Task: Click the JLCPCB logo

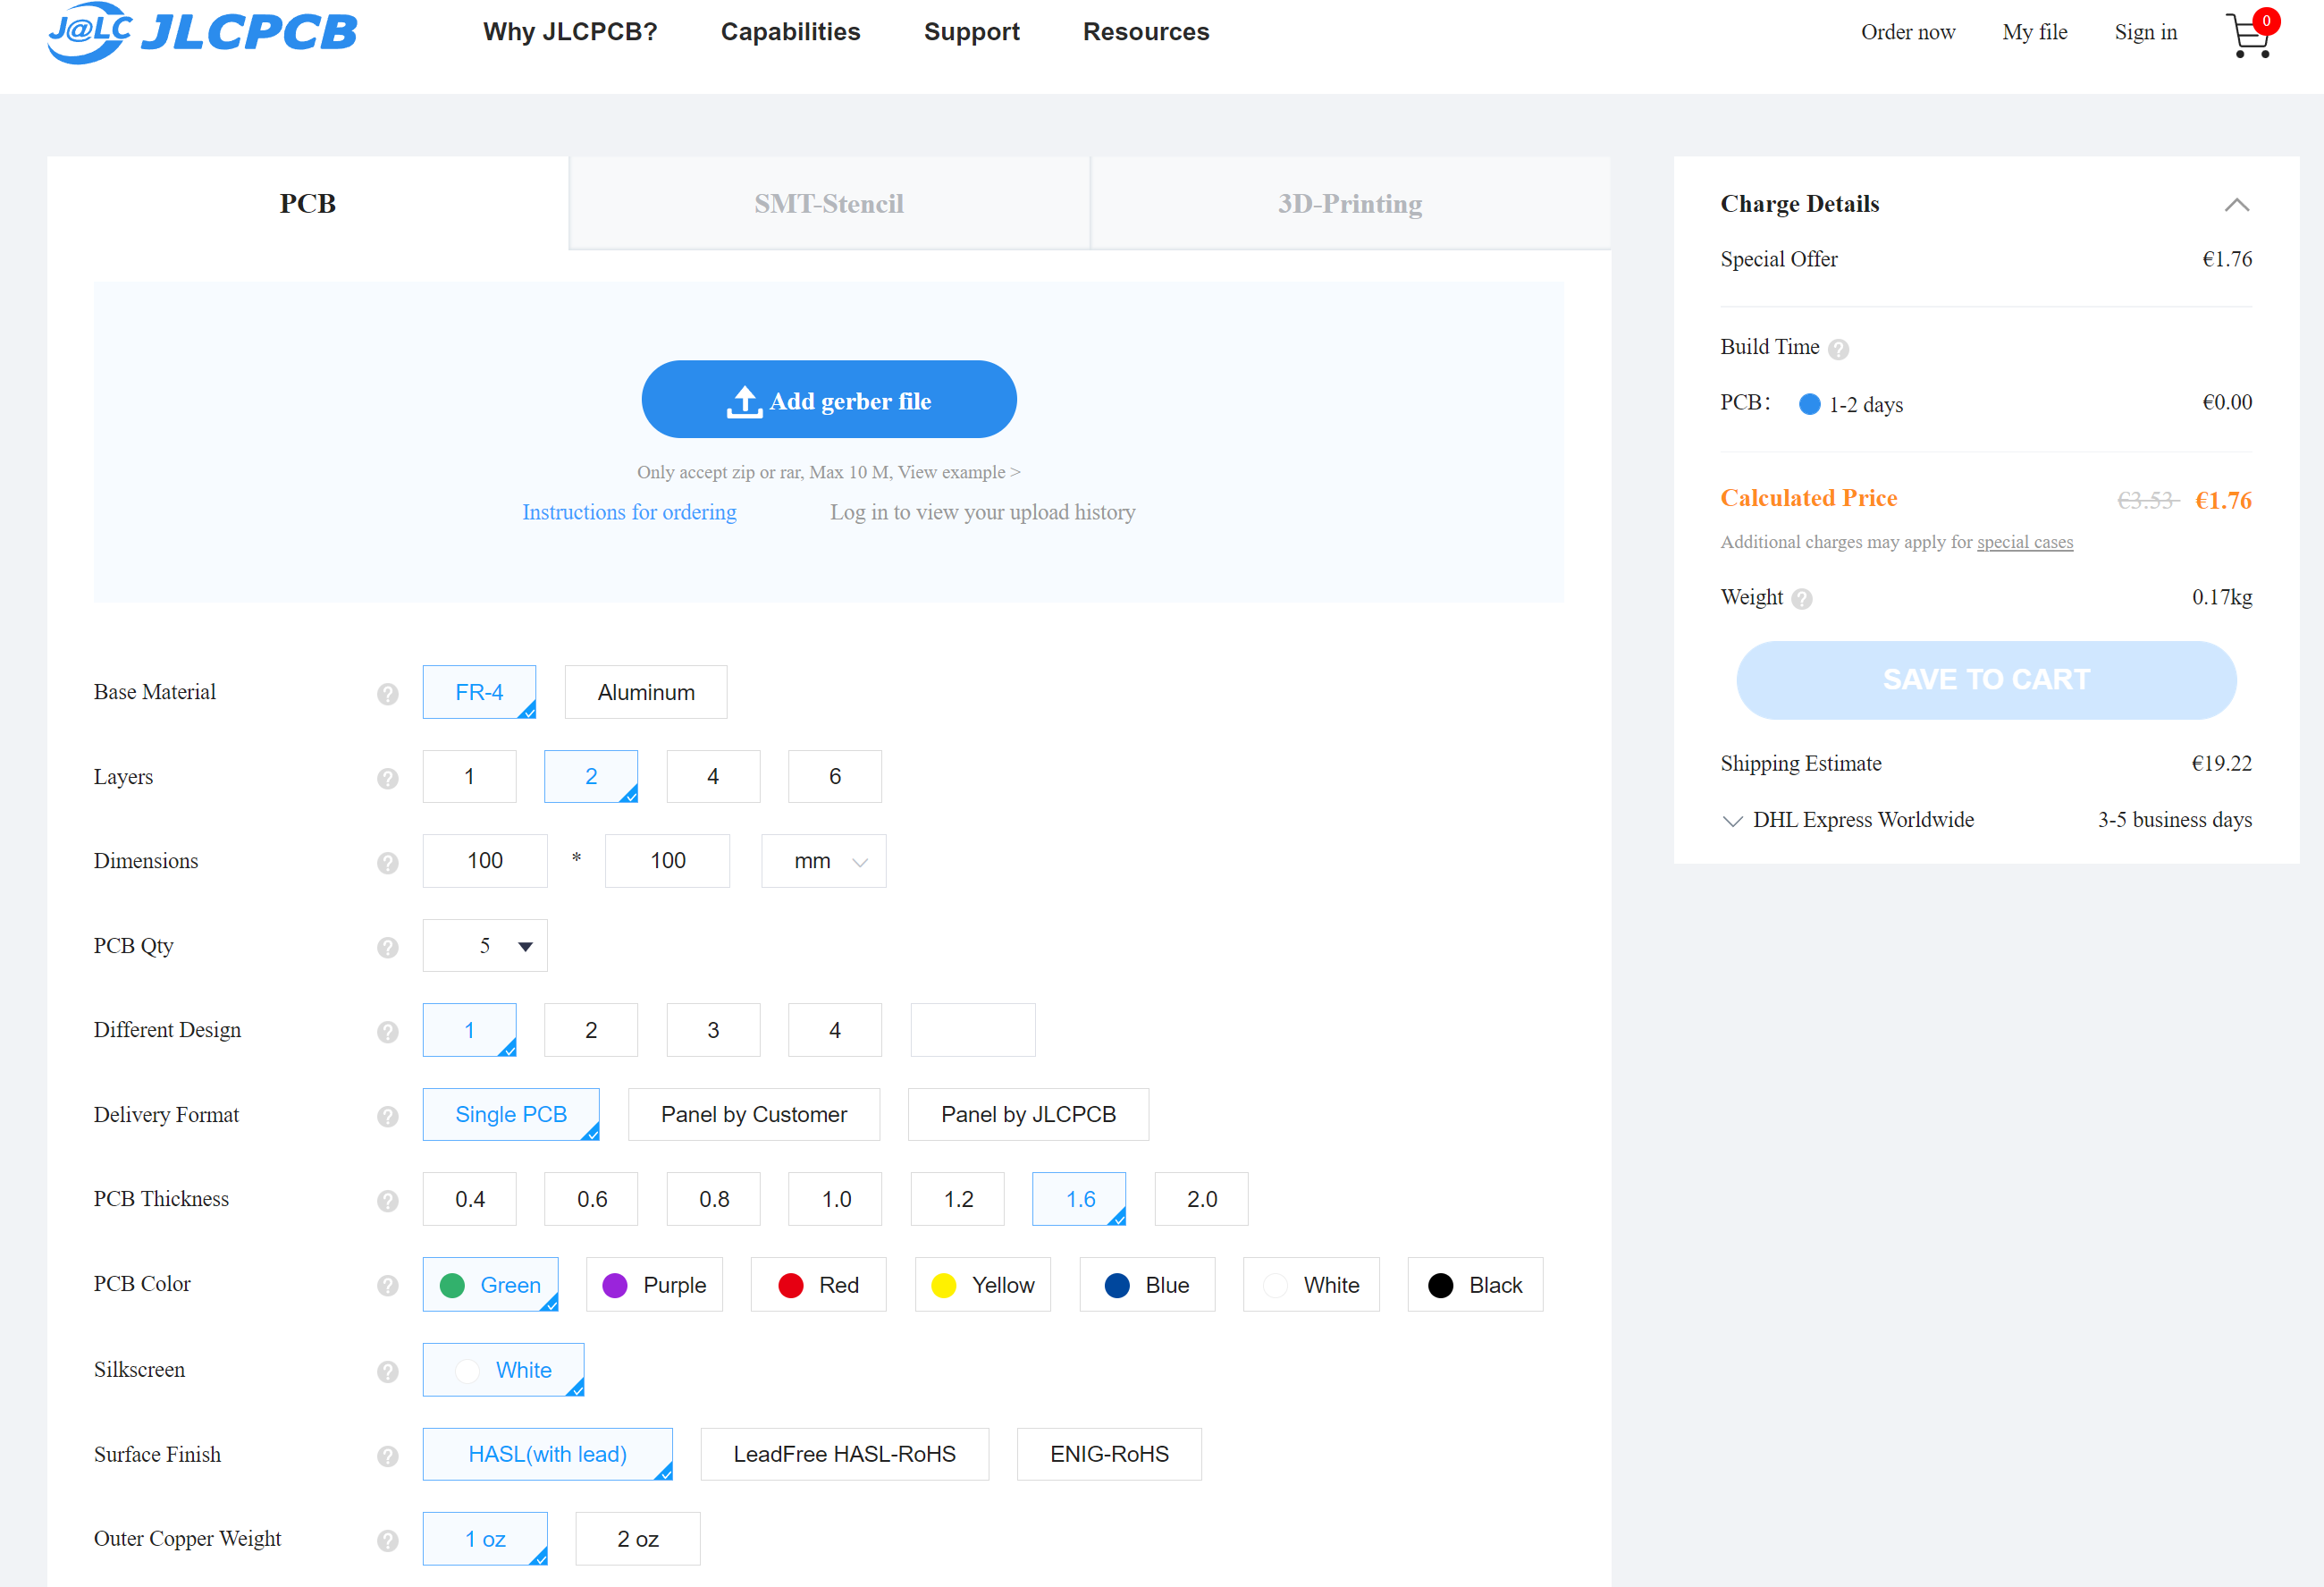Action: tap(203, 33)
